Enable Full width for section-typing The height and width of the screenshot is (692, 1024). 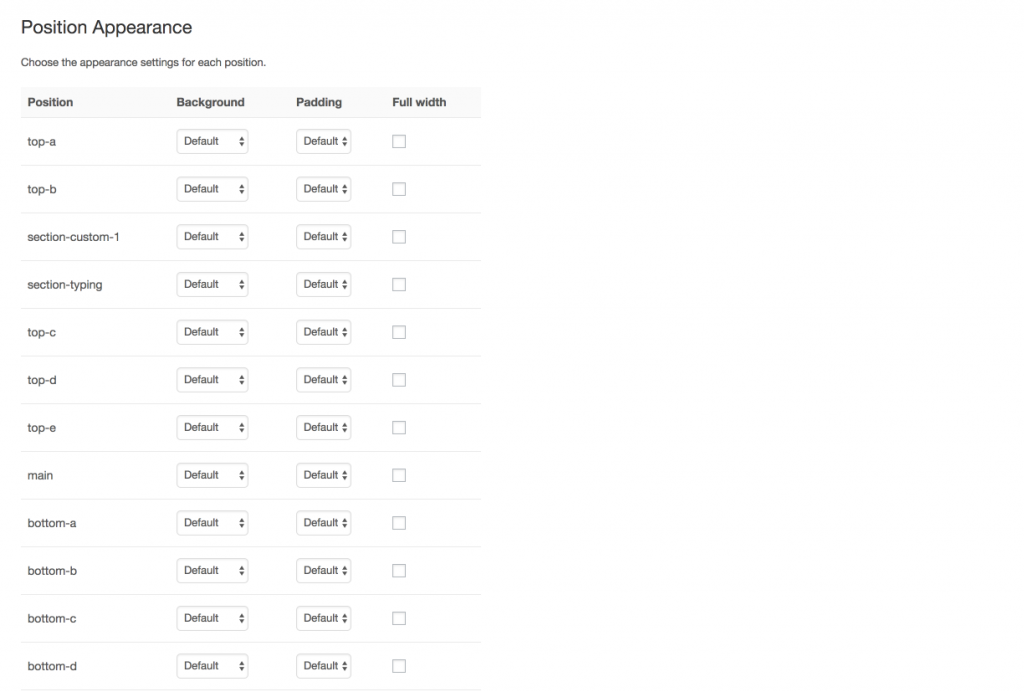(399, 284)
